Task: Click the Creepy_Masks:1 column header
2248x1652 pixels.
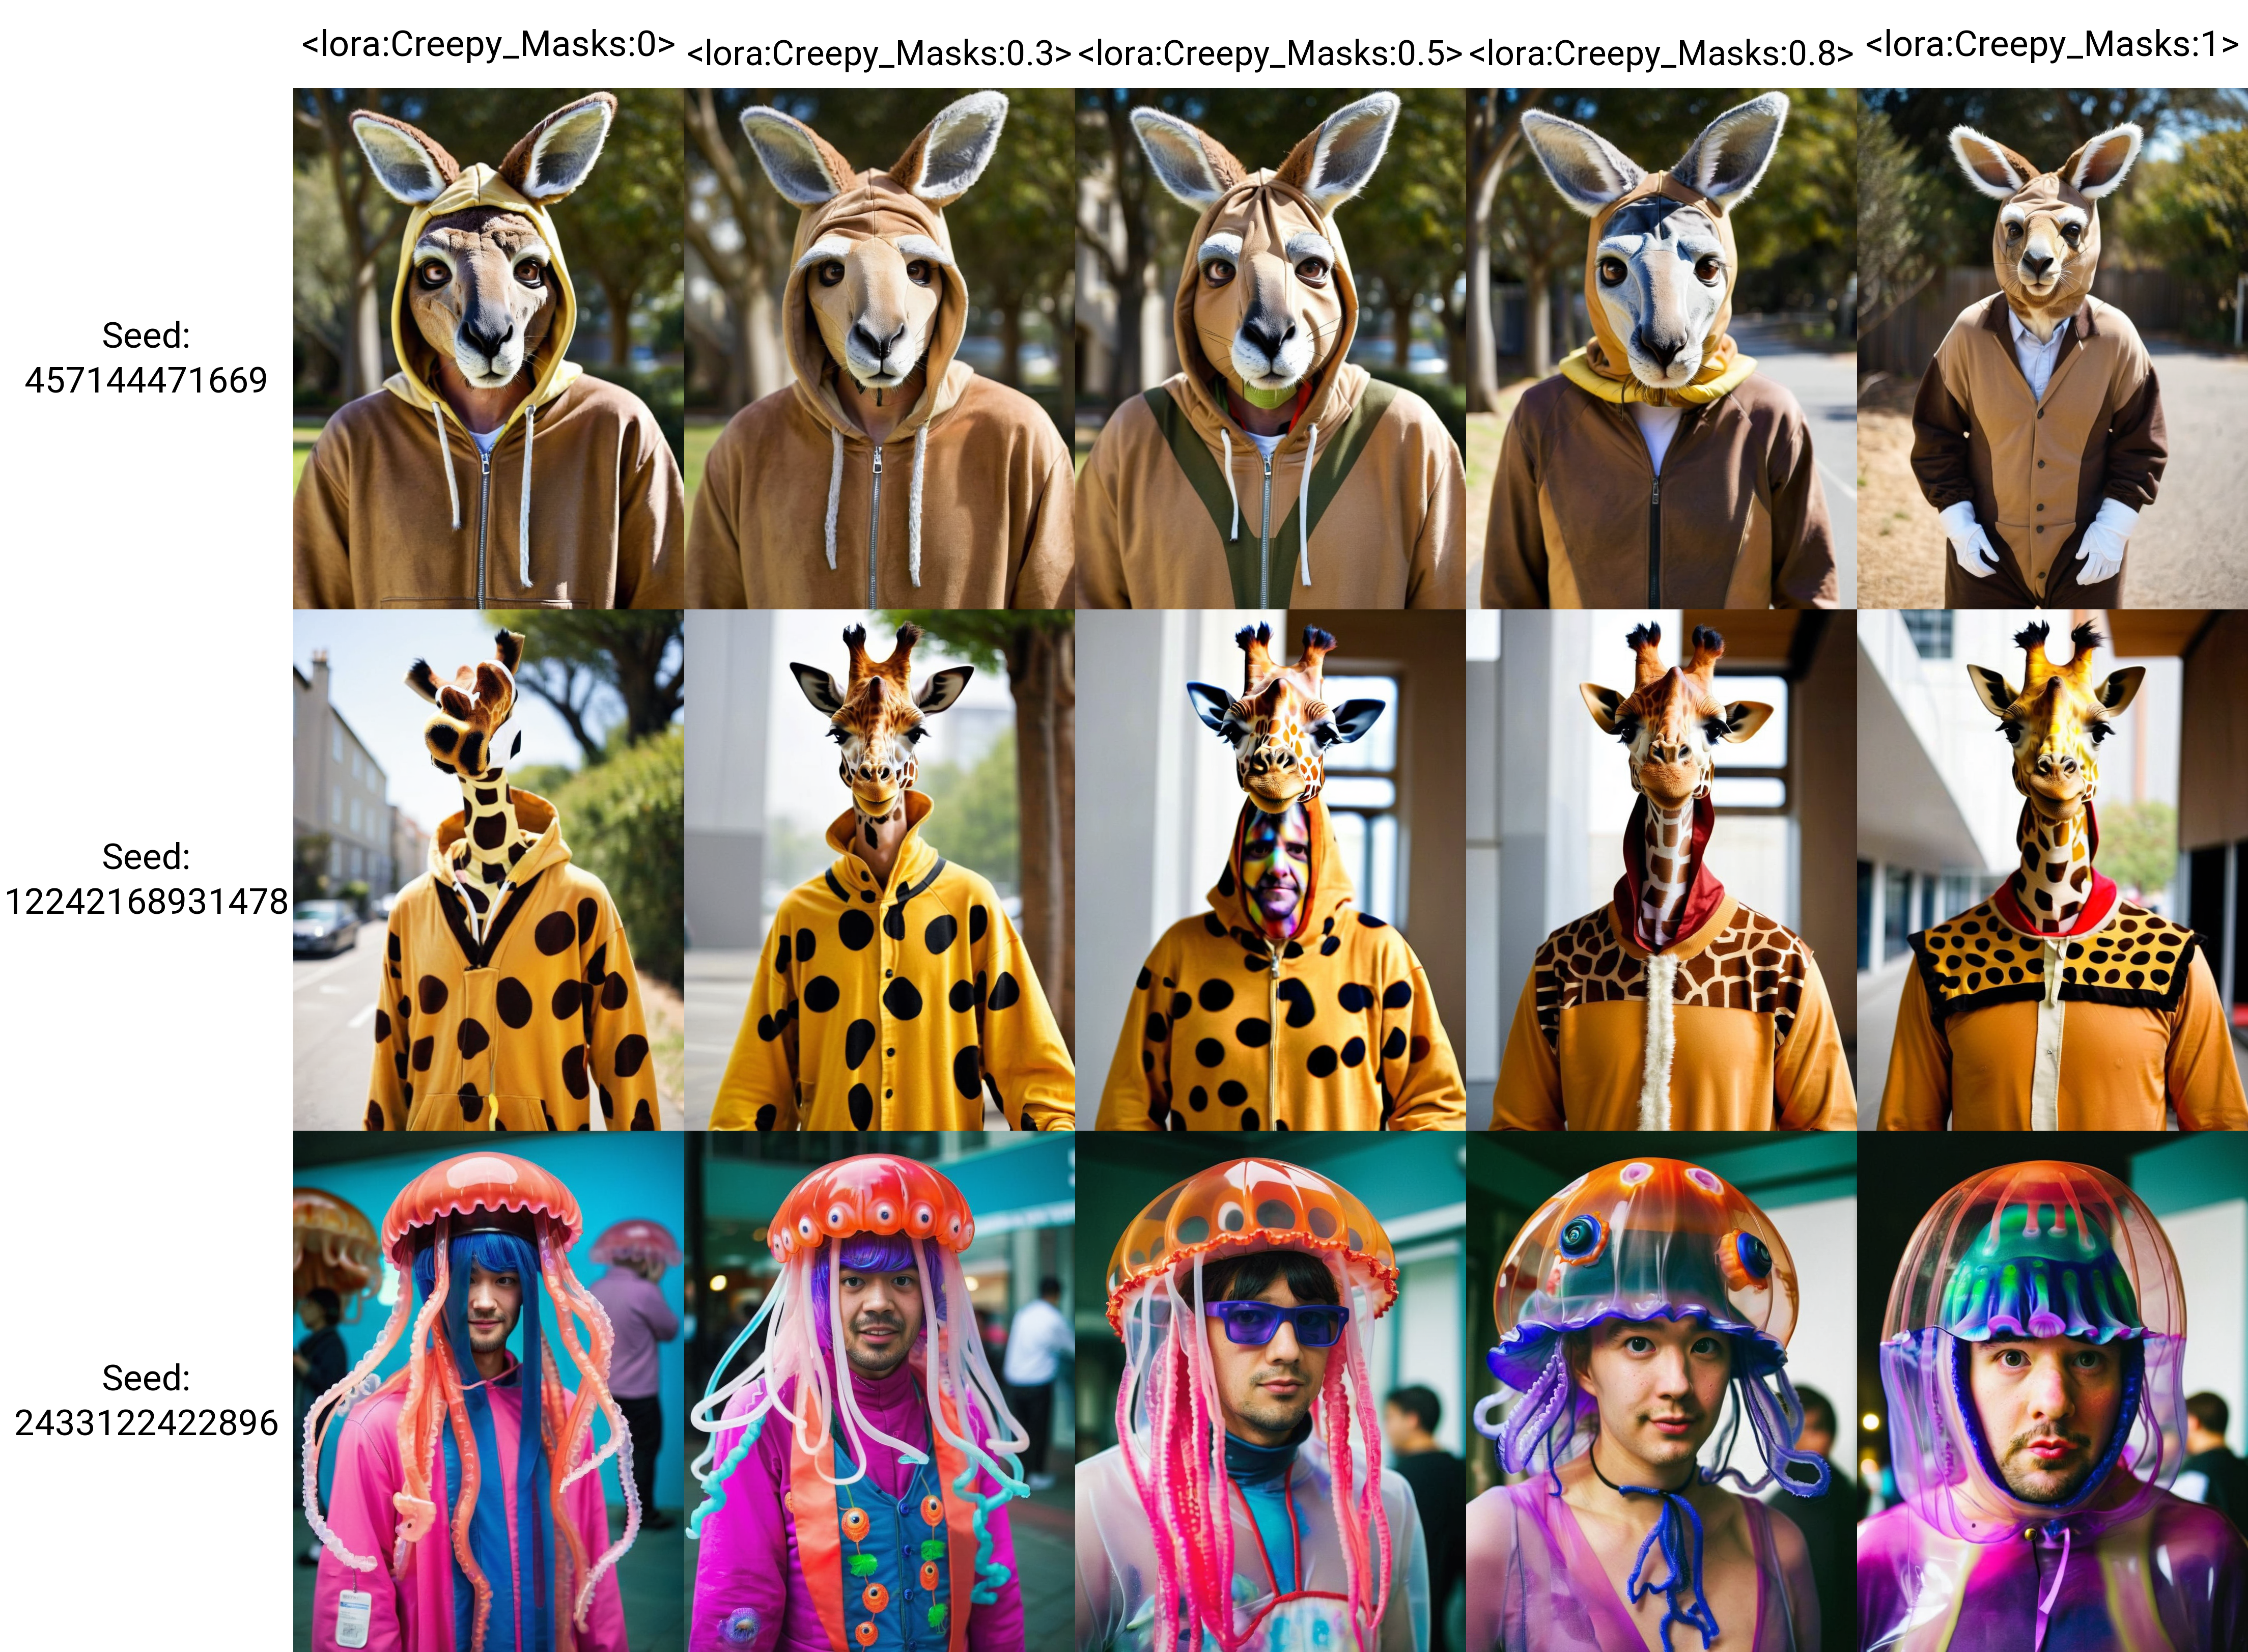Action: point(2052,45)
